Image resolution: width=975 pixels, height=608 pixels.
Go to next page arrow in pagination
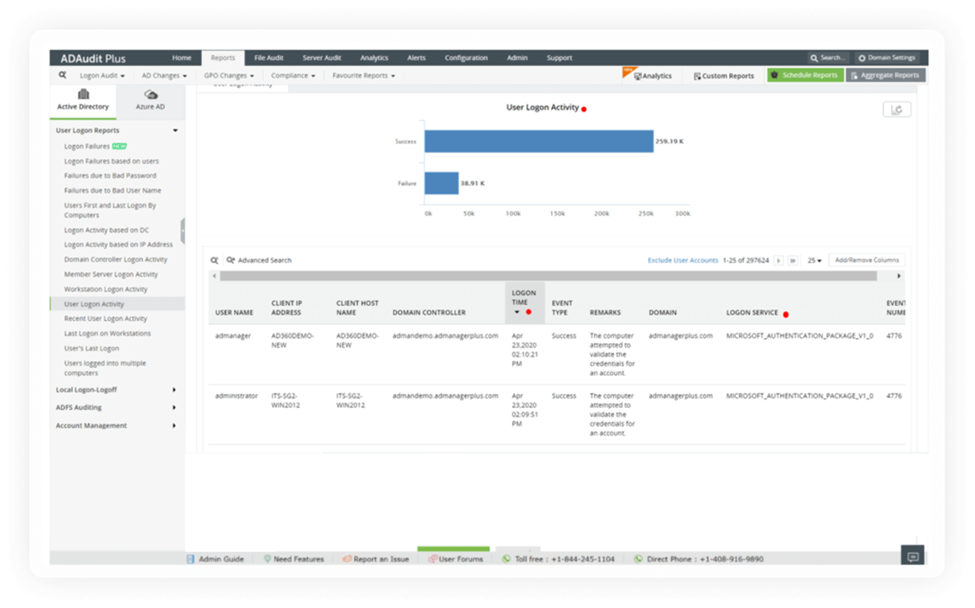779,260
